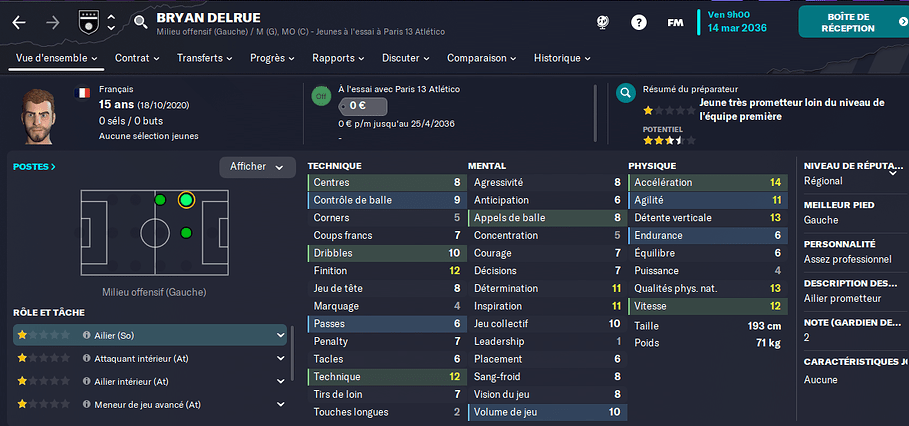
Task: Click the search magnifier icon
Action: click(141, 23)
